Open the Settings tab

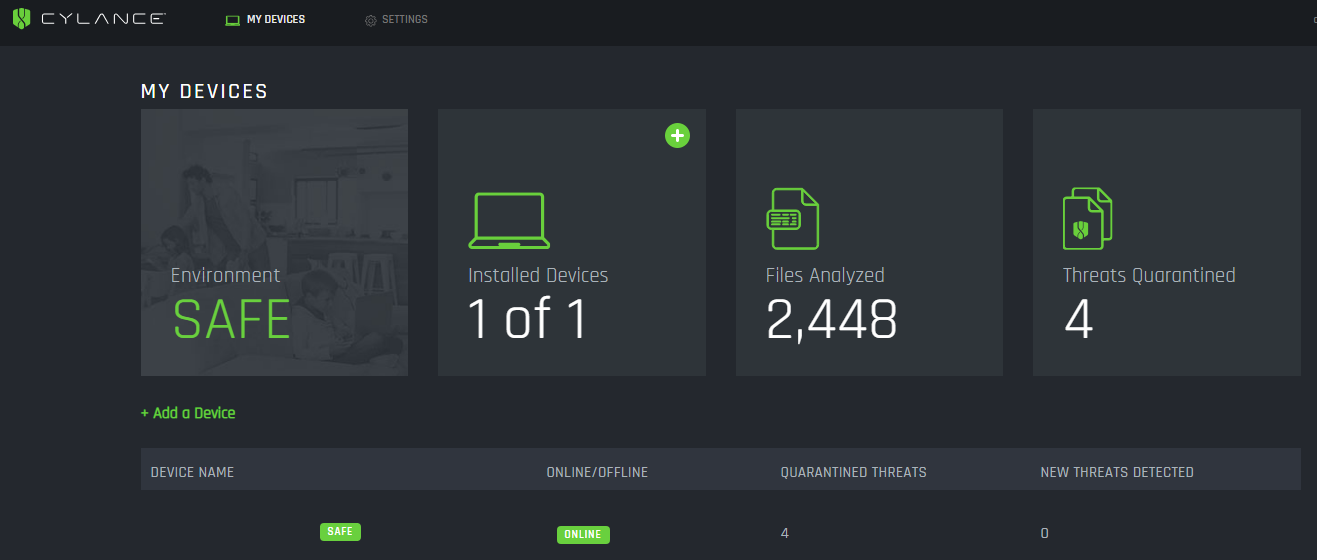[x=396, y=20]
